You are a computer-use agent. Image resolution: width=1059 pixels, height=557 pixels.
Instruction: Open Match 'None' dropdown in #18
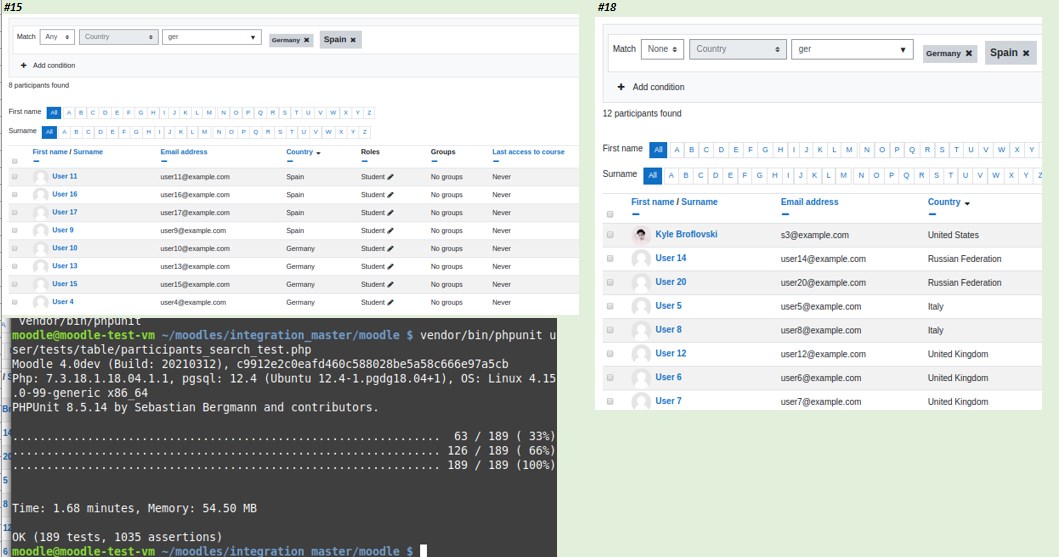tap(662, 49)
